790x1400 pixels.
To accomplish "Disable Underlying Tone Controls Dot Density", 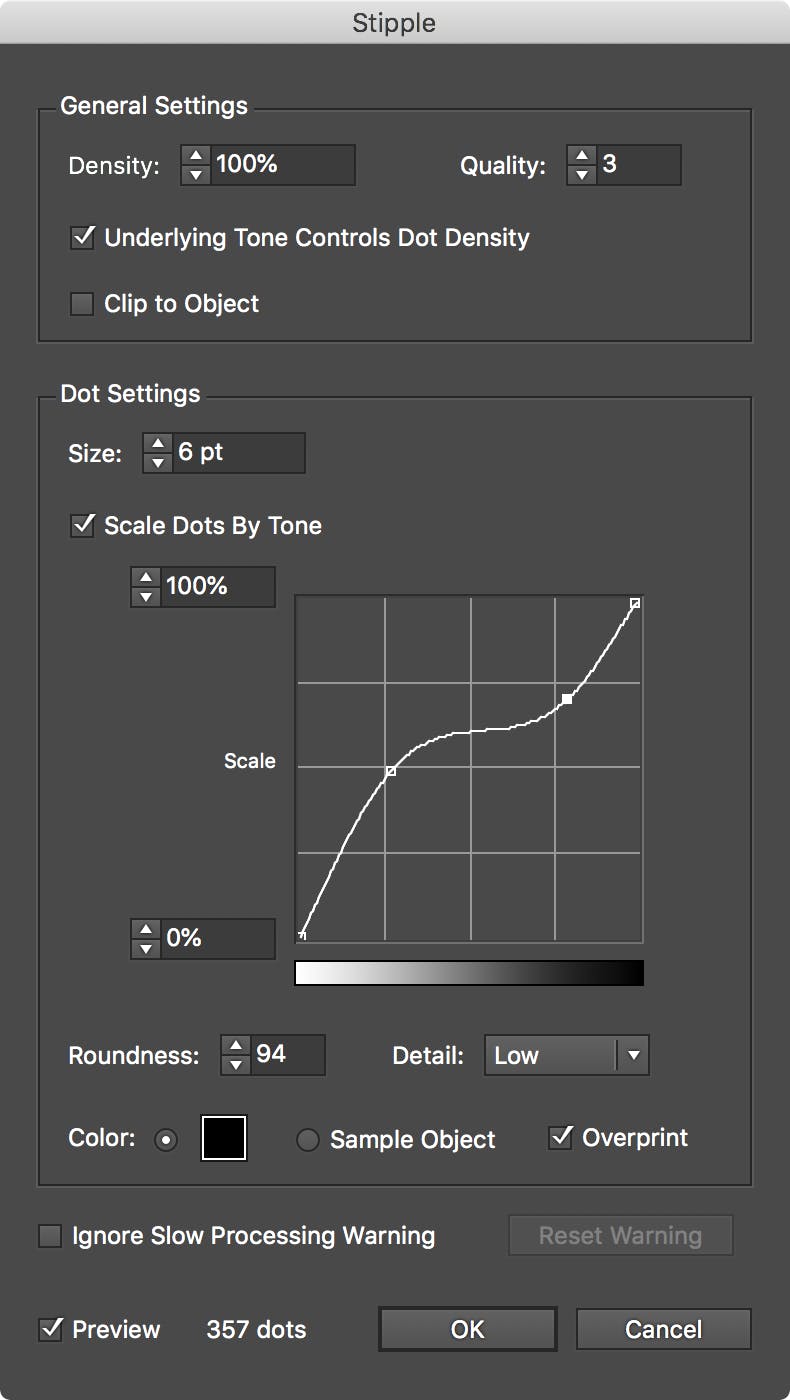I will (x=81, y=238).
